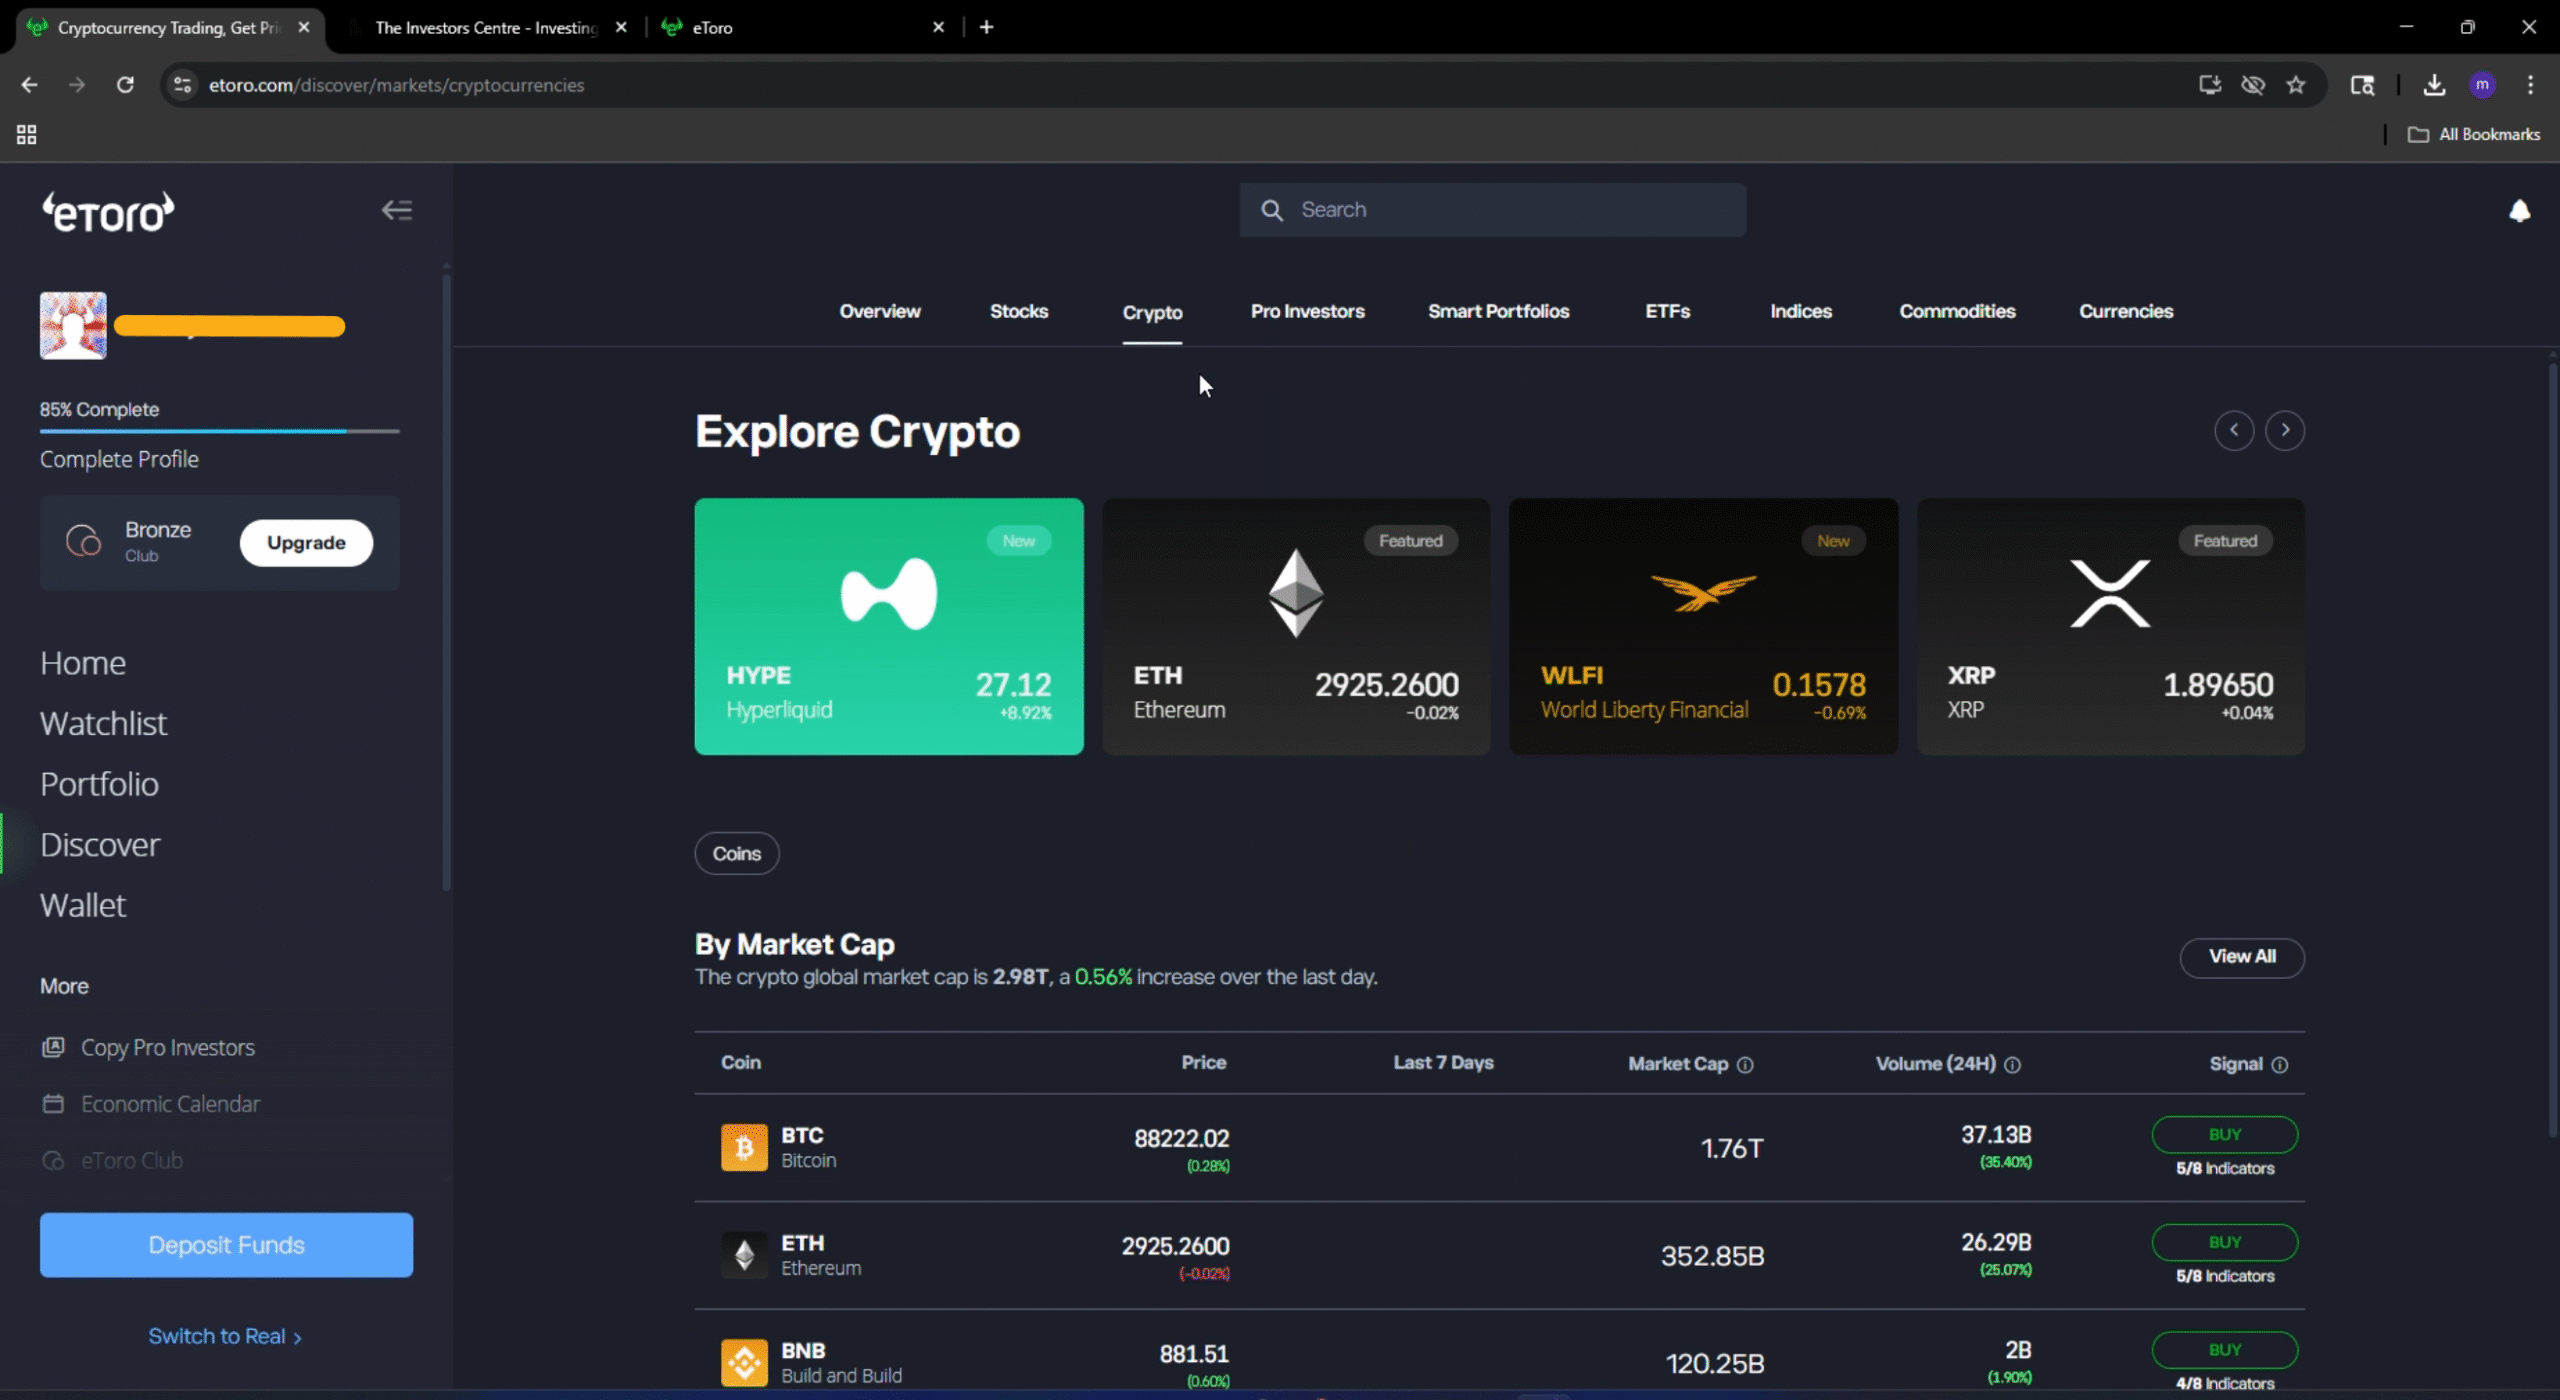Open the World Liberty Financial card
The image size is (2560, 1400).
[1703, 626]
